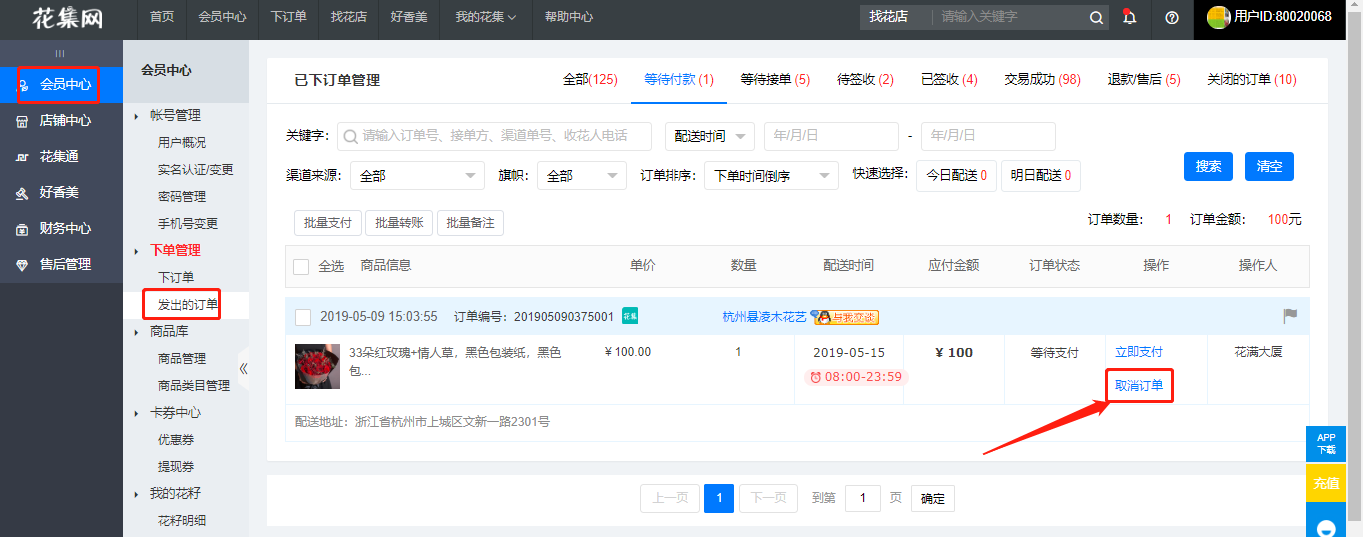Click the notification bell icon
The image size is (1363, 537).
1129,17
